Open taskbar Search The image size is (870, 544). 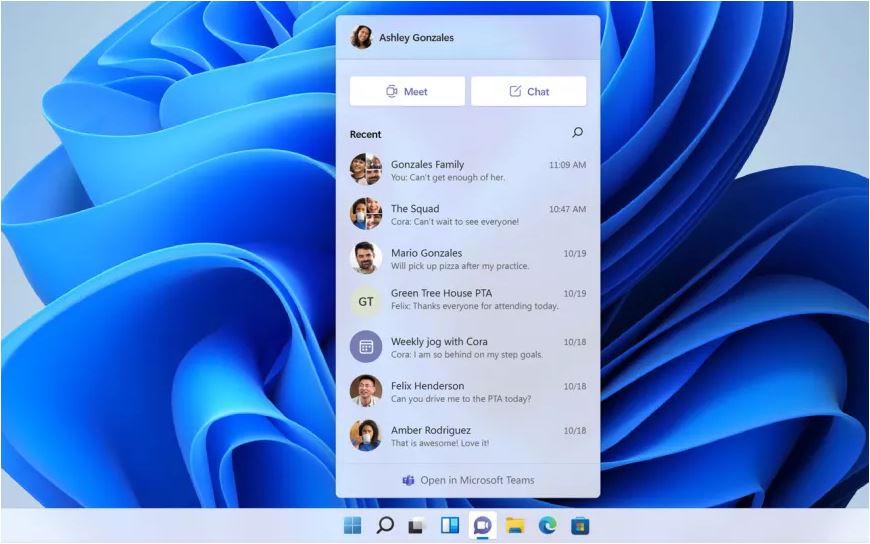click(385, 525)
